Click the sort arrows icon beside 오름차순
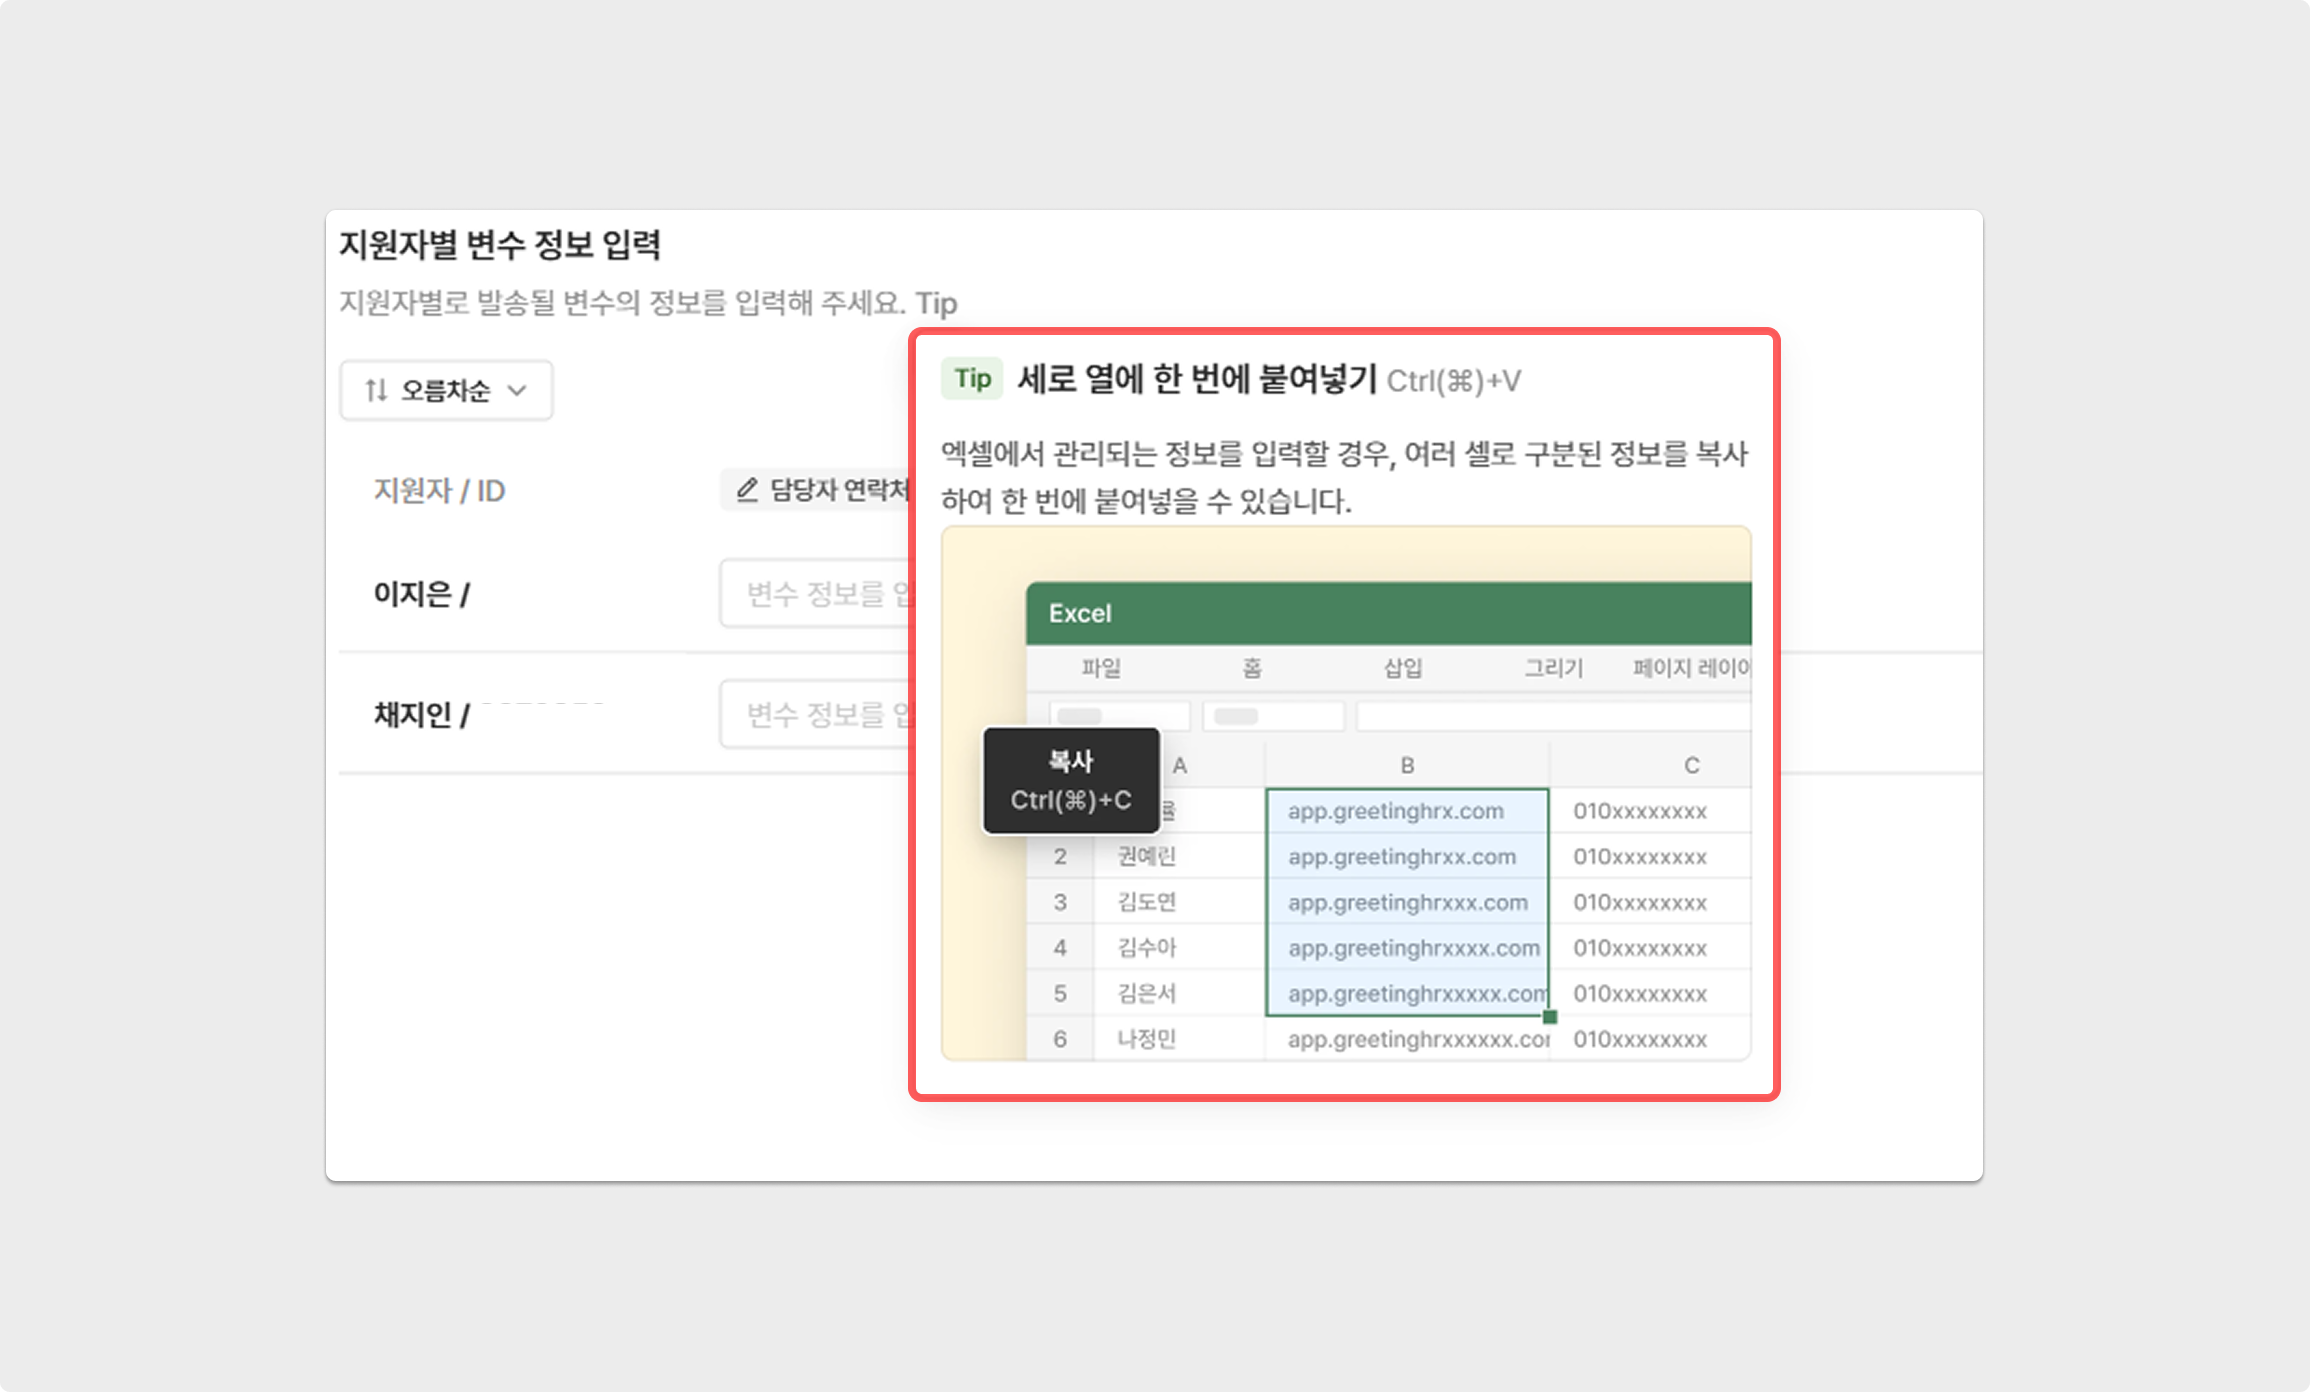Viewport: 2310px width, 1392px height. pyautogui.click(x=376, y=390)
